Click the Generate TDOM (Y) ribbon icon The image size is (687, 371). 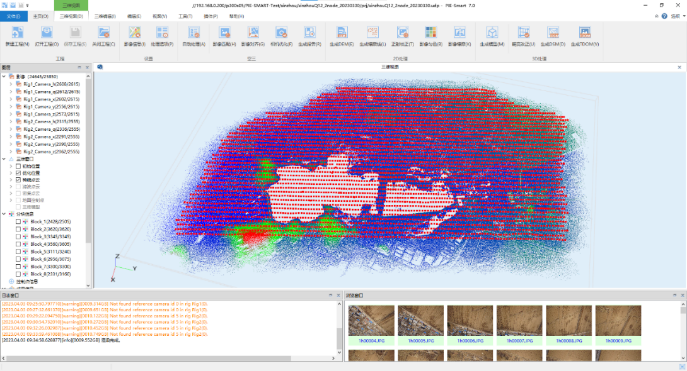(x=584, y=32)
